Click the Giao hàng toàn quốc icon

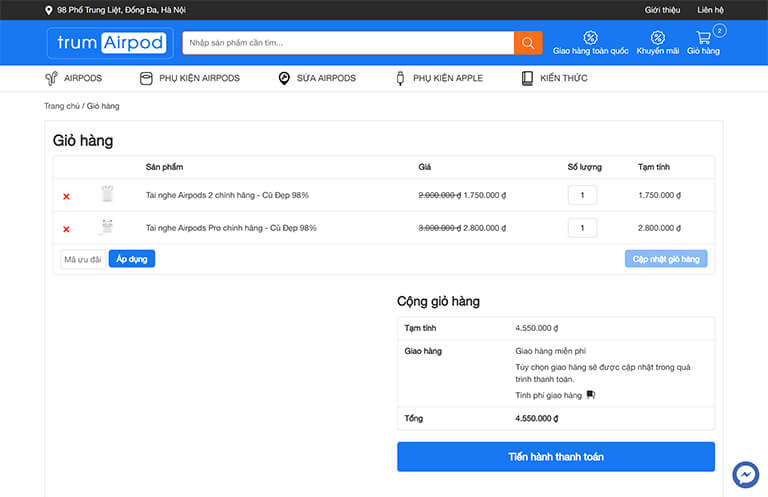pyautogui.click(x=590, y=41)
